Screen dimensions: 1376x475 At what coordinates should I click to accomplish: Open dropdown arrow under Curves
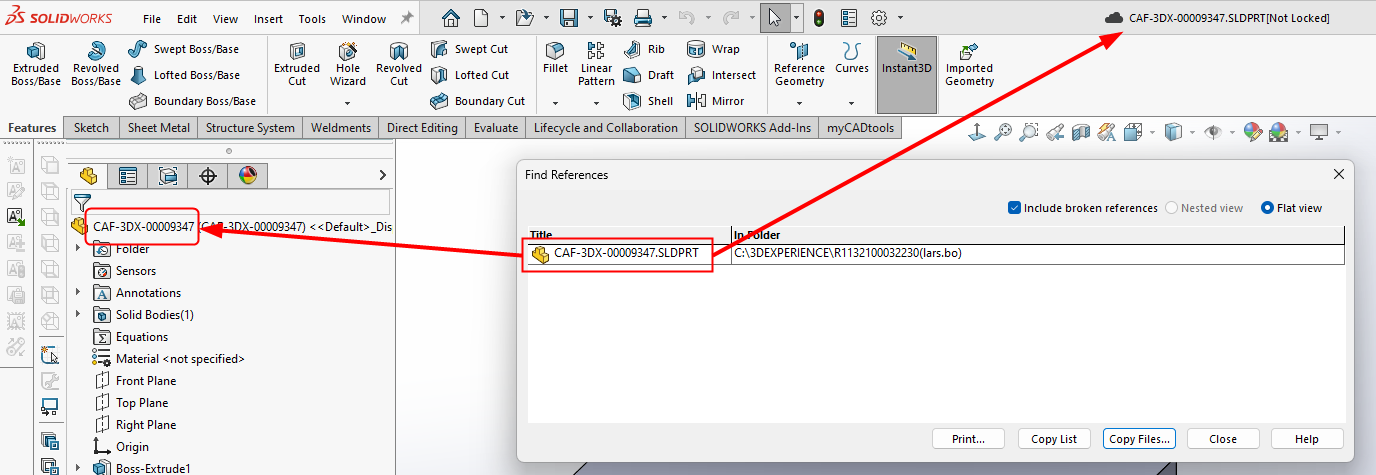tap(852, 103)
